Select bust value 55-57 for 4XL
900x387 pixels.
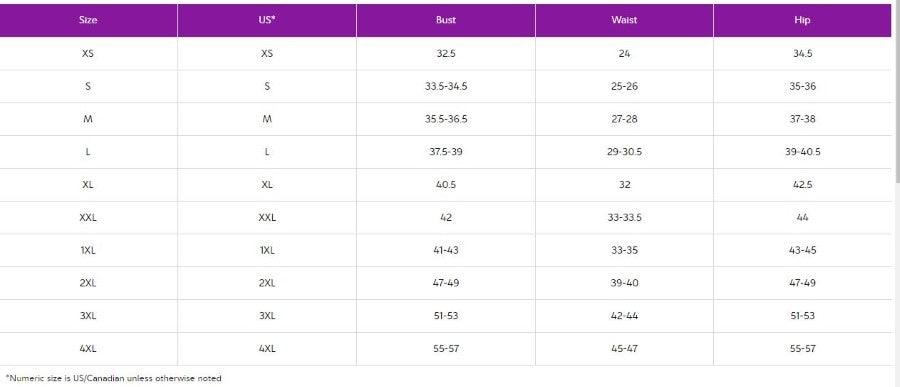click(x=445, y=349)
